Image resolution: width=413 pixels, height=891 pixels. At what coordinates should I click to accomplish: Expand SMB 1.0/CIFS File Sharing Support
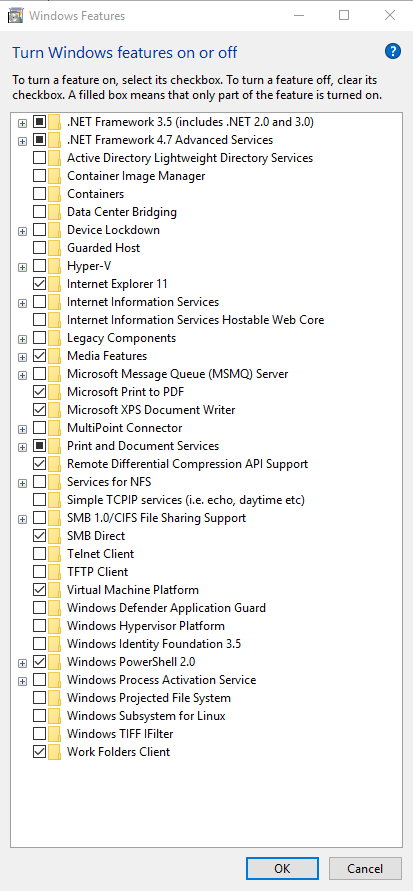click(22, 519)
